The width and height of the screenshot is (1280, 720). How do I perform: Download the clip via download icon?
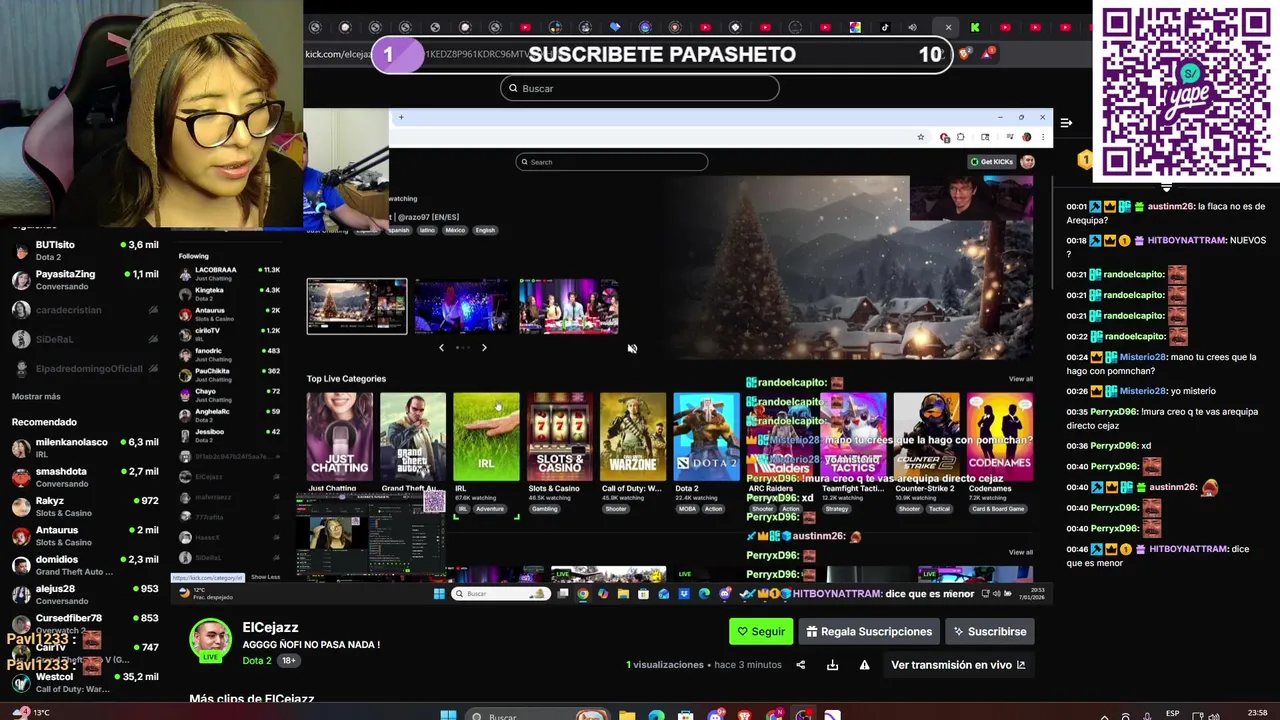click(x=832, y=665)
